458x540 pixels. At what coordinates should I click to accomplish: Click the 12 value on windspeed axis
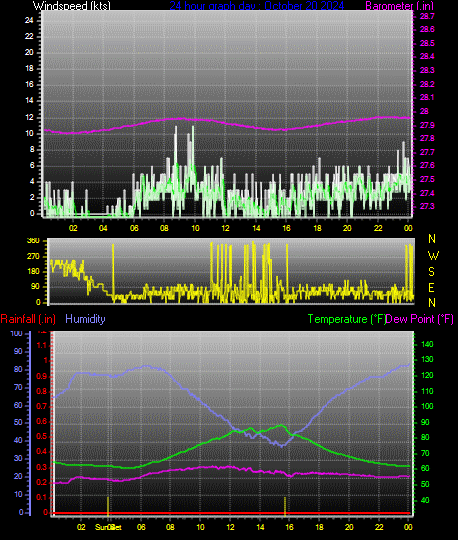[x=29, y=117]
